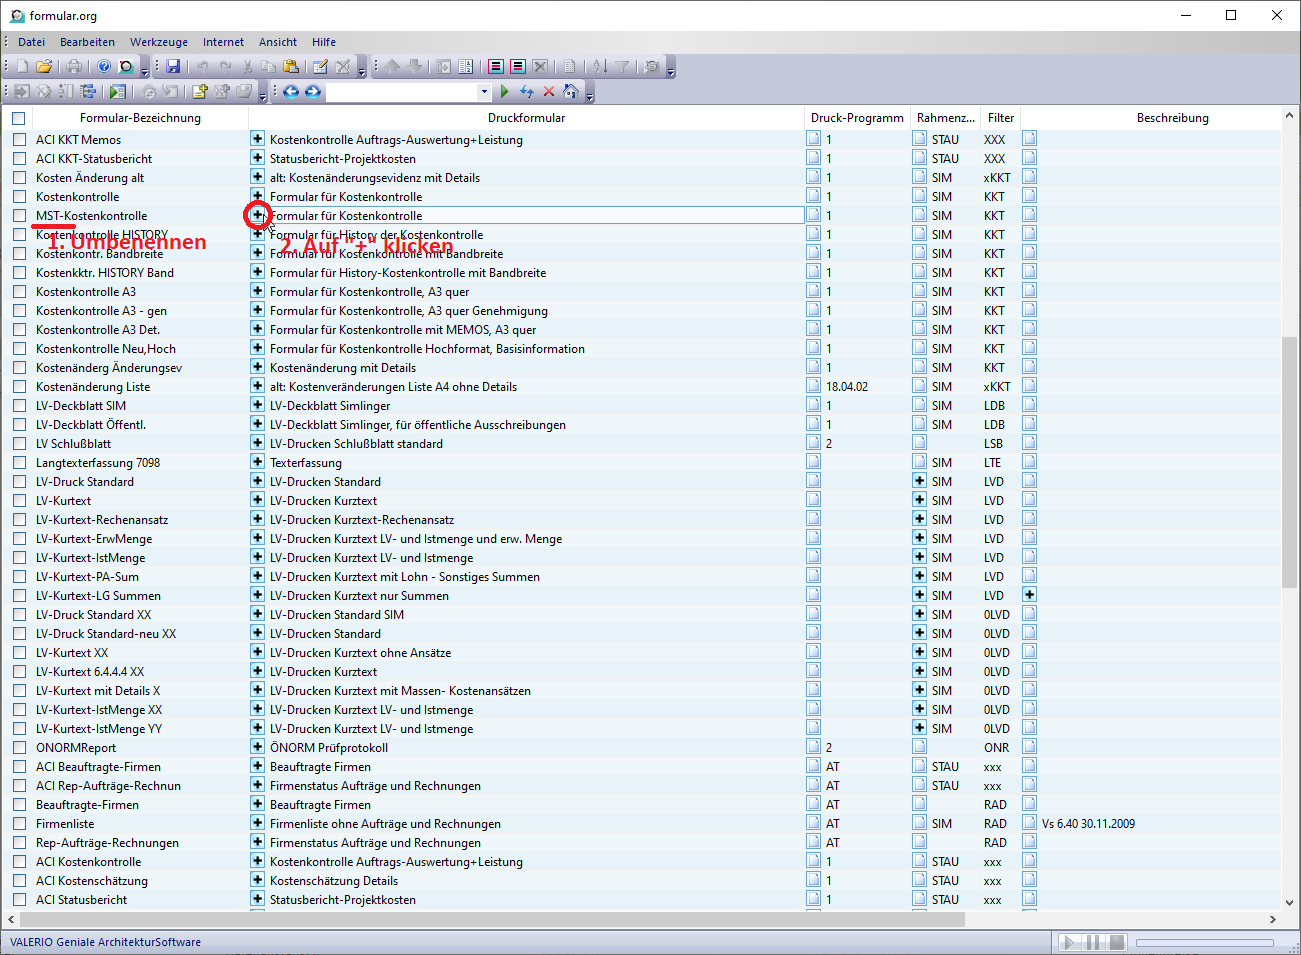Click the red X stop icon

click(x=548, y=92)
